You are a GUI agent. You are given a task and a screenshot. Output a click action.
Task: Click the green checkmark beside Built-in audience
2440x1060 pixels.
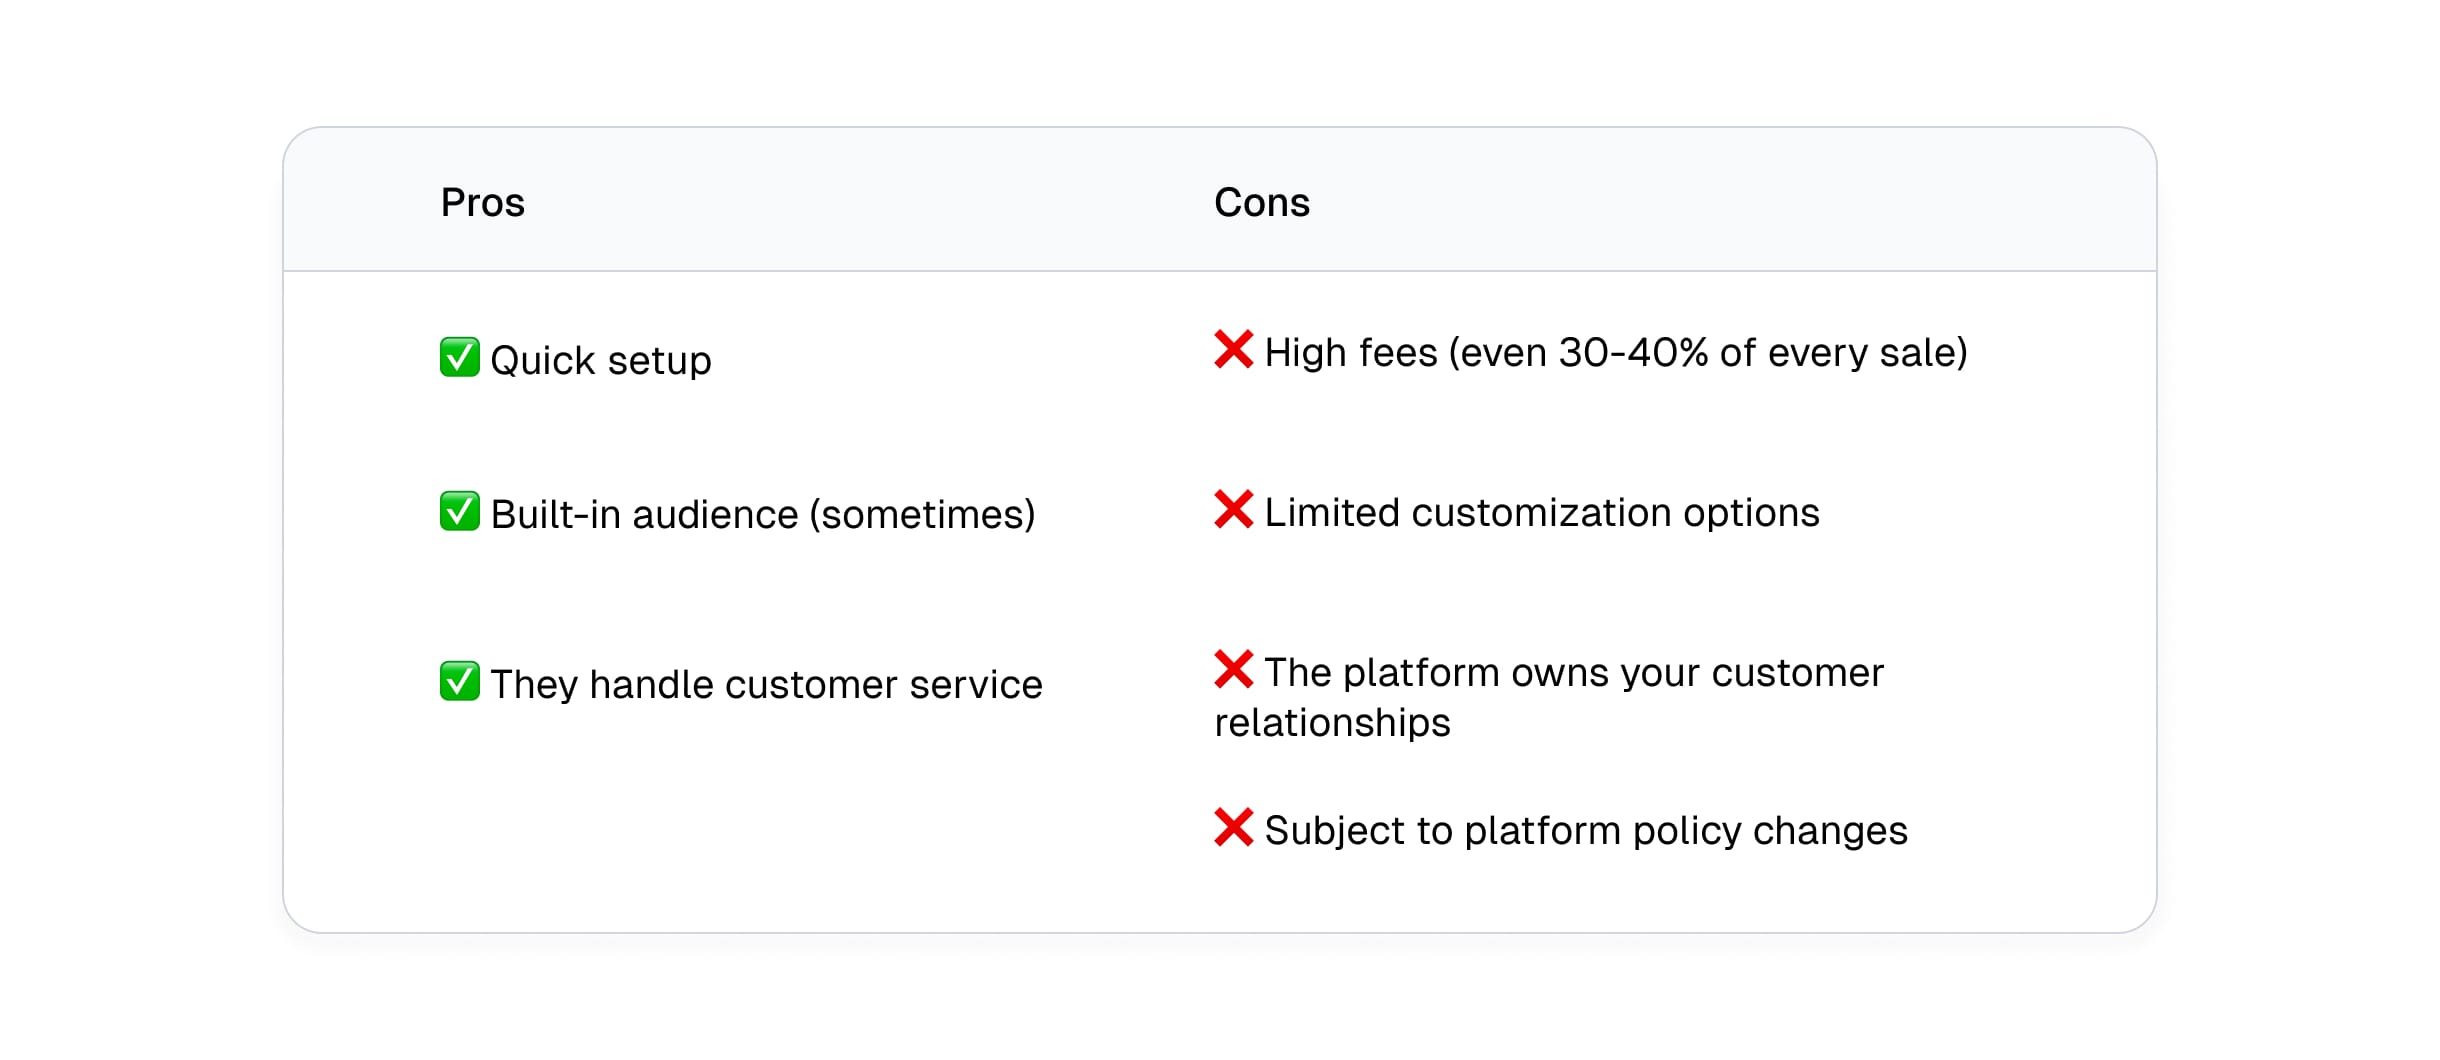459,511
